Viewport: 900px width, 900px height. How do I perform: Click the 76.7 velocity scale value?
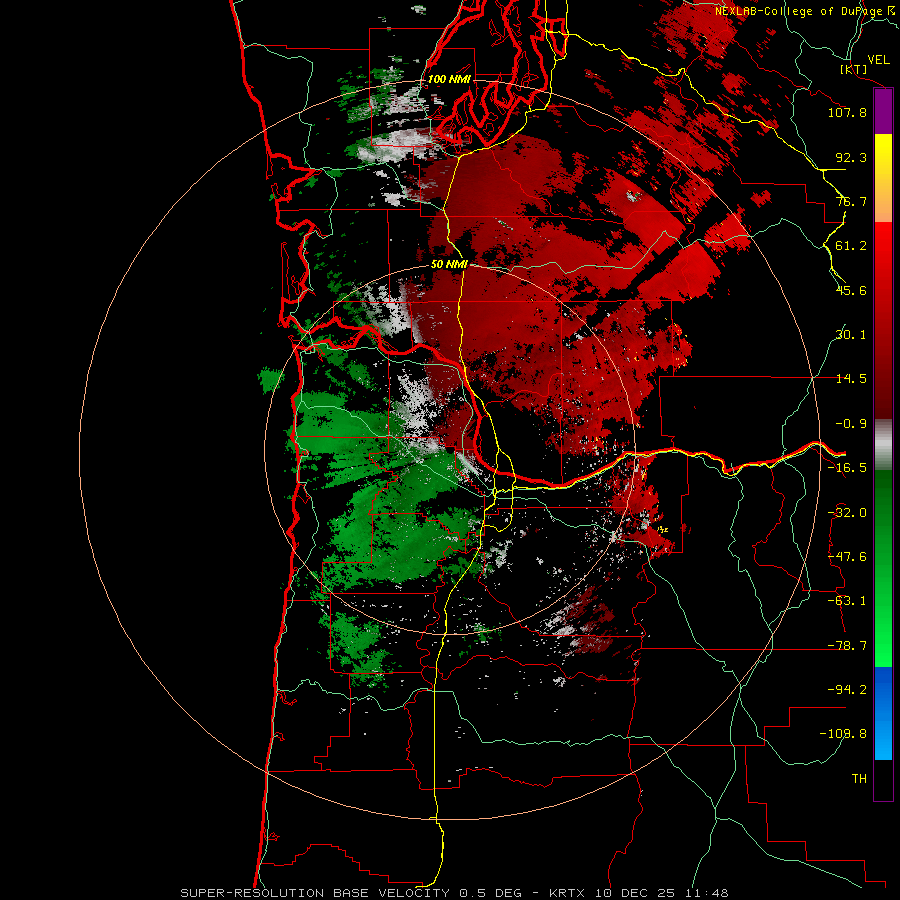[851, 201]
